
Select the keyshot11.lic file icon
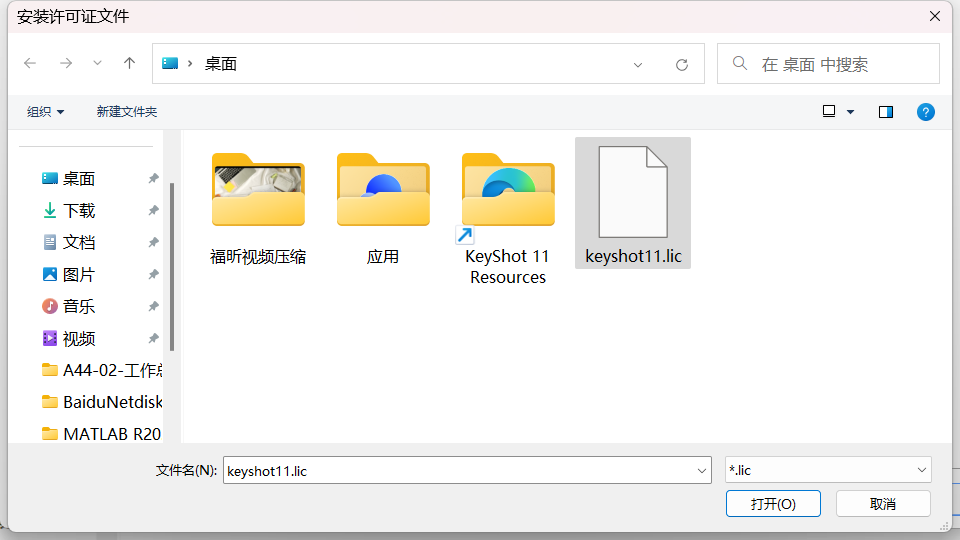(632, 192)
